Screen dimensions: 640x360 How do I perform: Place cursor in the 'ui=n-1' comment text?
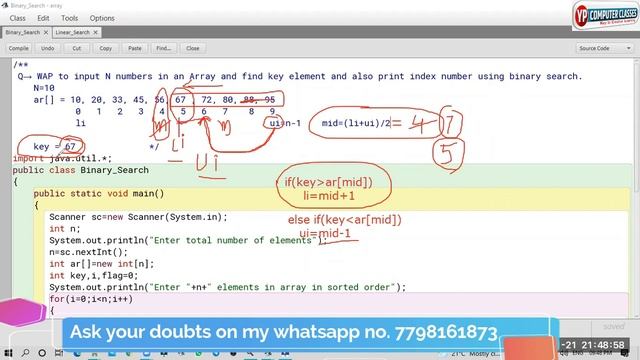[x=285, y=123]
